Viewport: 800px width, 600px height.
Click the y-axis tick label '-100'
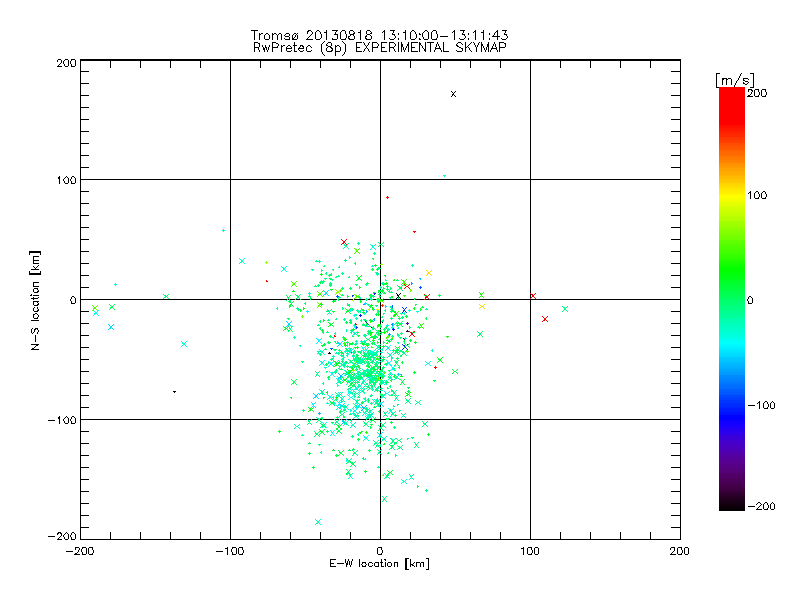pyautogui.click(x=62, y=420)
